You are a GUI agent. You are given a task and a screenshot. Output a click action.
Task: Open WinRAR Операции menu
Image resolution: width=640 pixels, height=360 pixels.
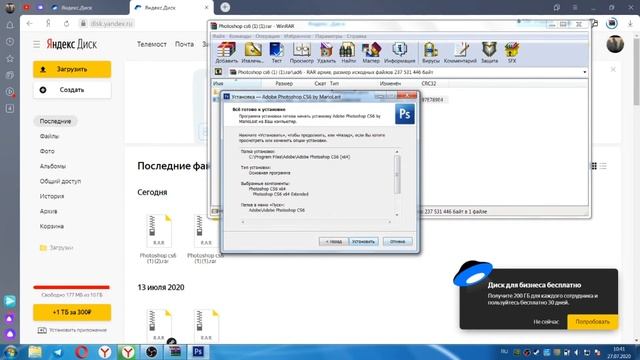coord(267,36)
